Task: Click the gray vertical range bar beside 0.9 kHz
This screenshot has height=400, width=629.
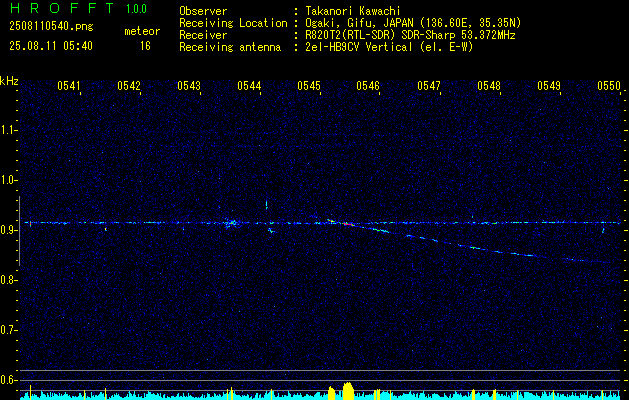Action: (19, 231)
